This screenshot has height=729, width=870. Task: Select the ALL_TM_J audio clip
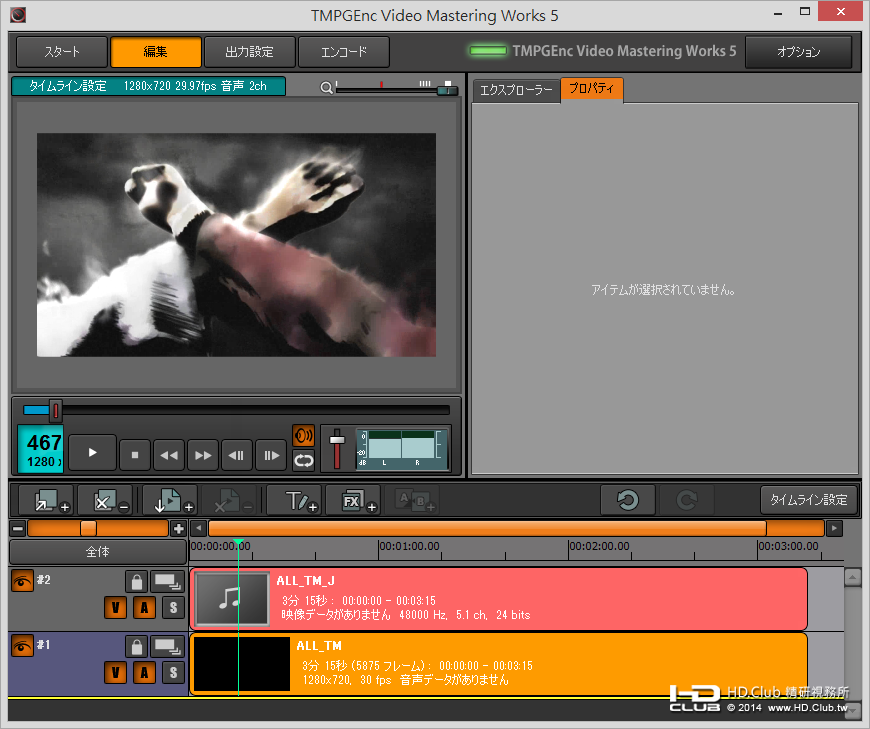(x=498, y=599)
